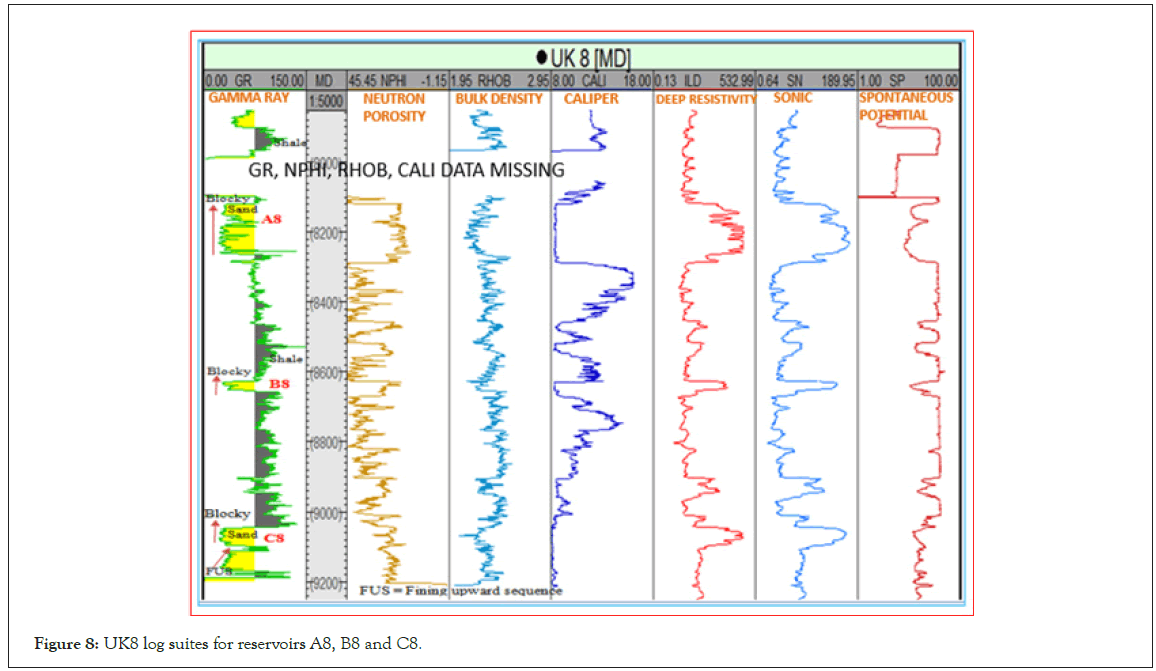Choose the ILD track header
Image resolution: width=1156 pixels, height=671 pixels.
click(x=704, y=80)
